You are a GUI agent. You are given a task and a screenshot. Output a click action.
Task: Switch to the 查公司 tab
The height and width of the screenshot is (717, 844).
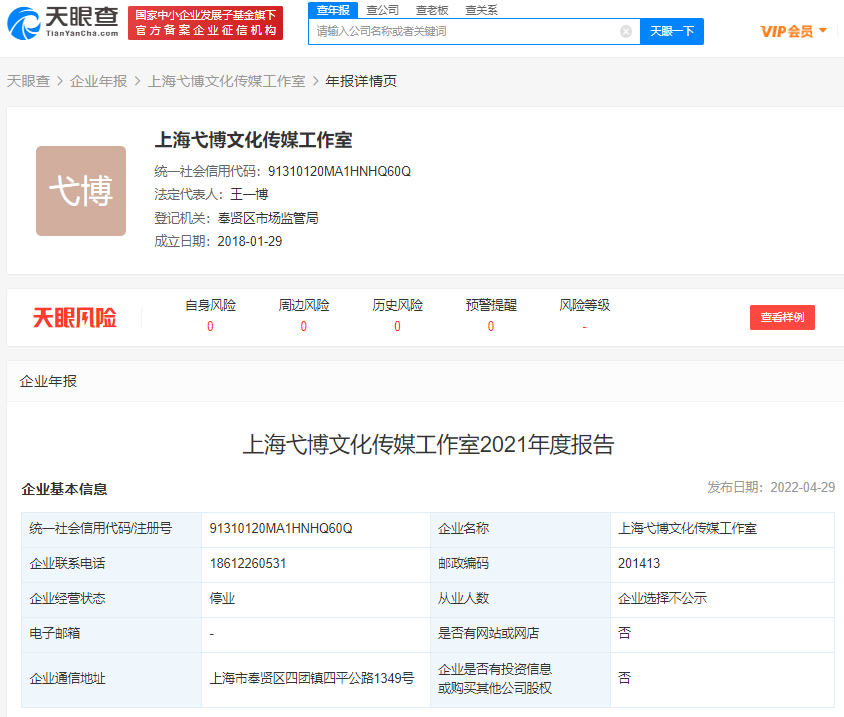coord(383,10)
